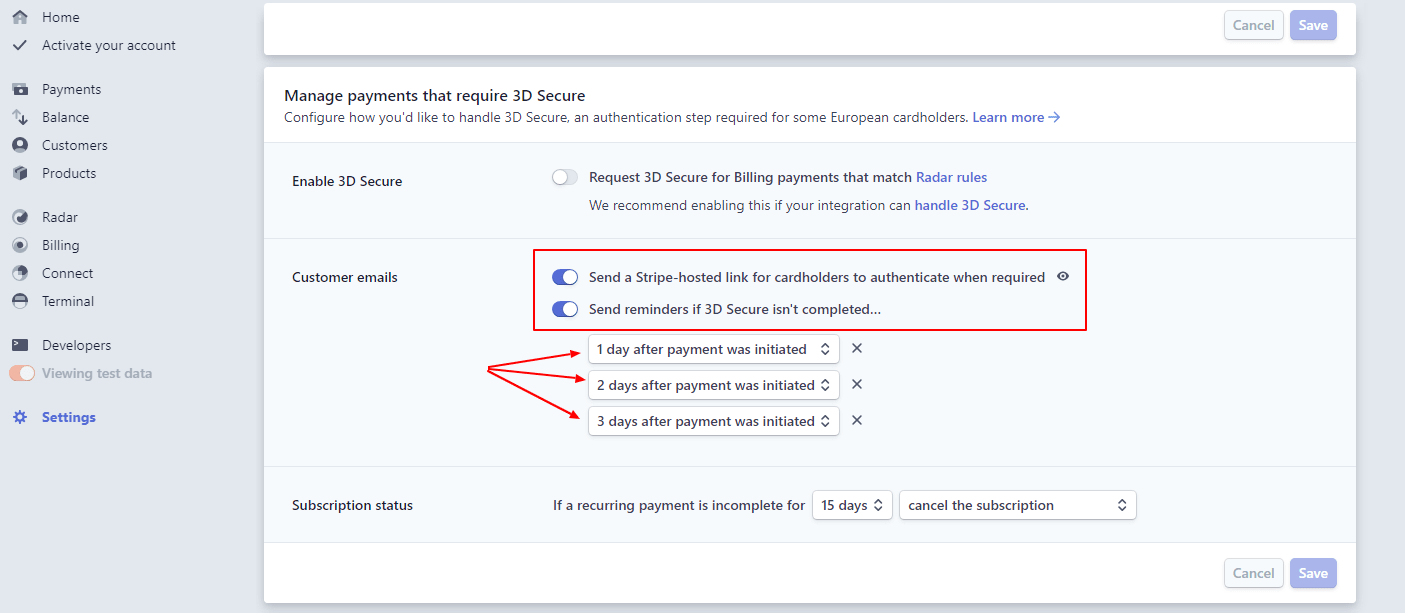Open Radar label in sidebar
1405x613 pixels.
click(x=60, y=217)
